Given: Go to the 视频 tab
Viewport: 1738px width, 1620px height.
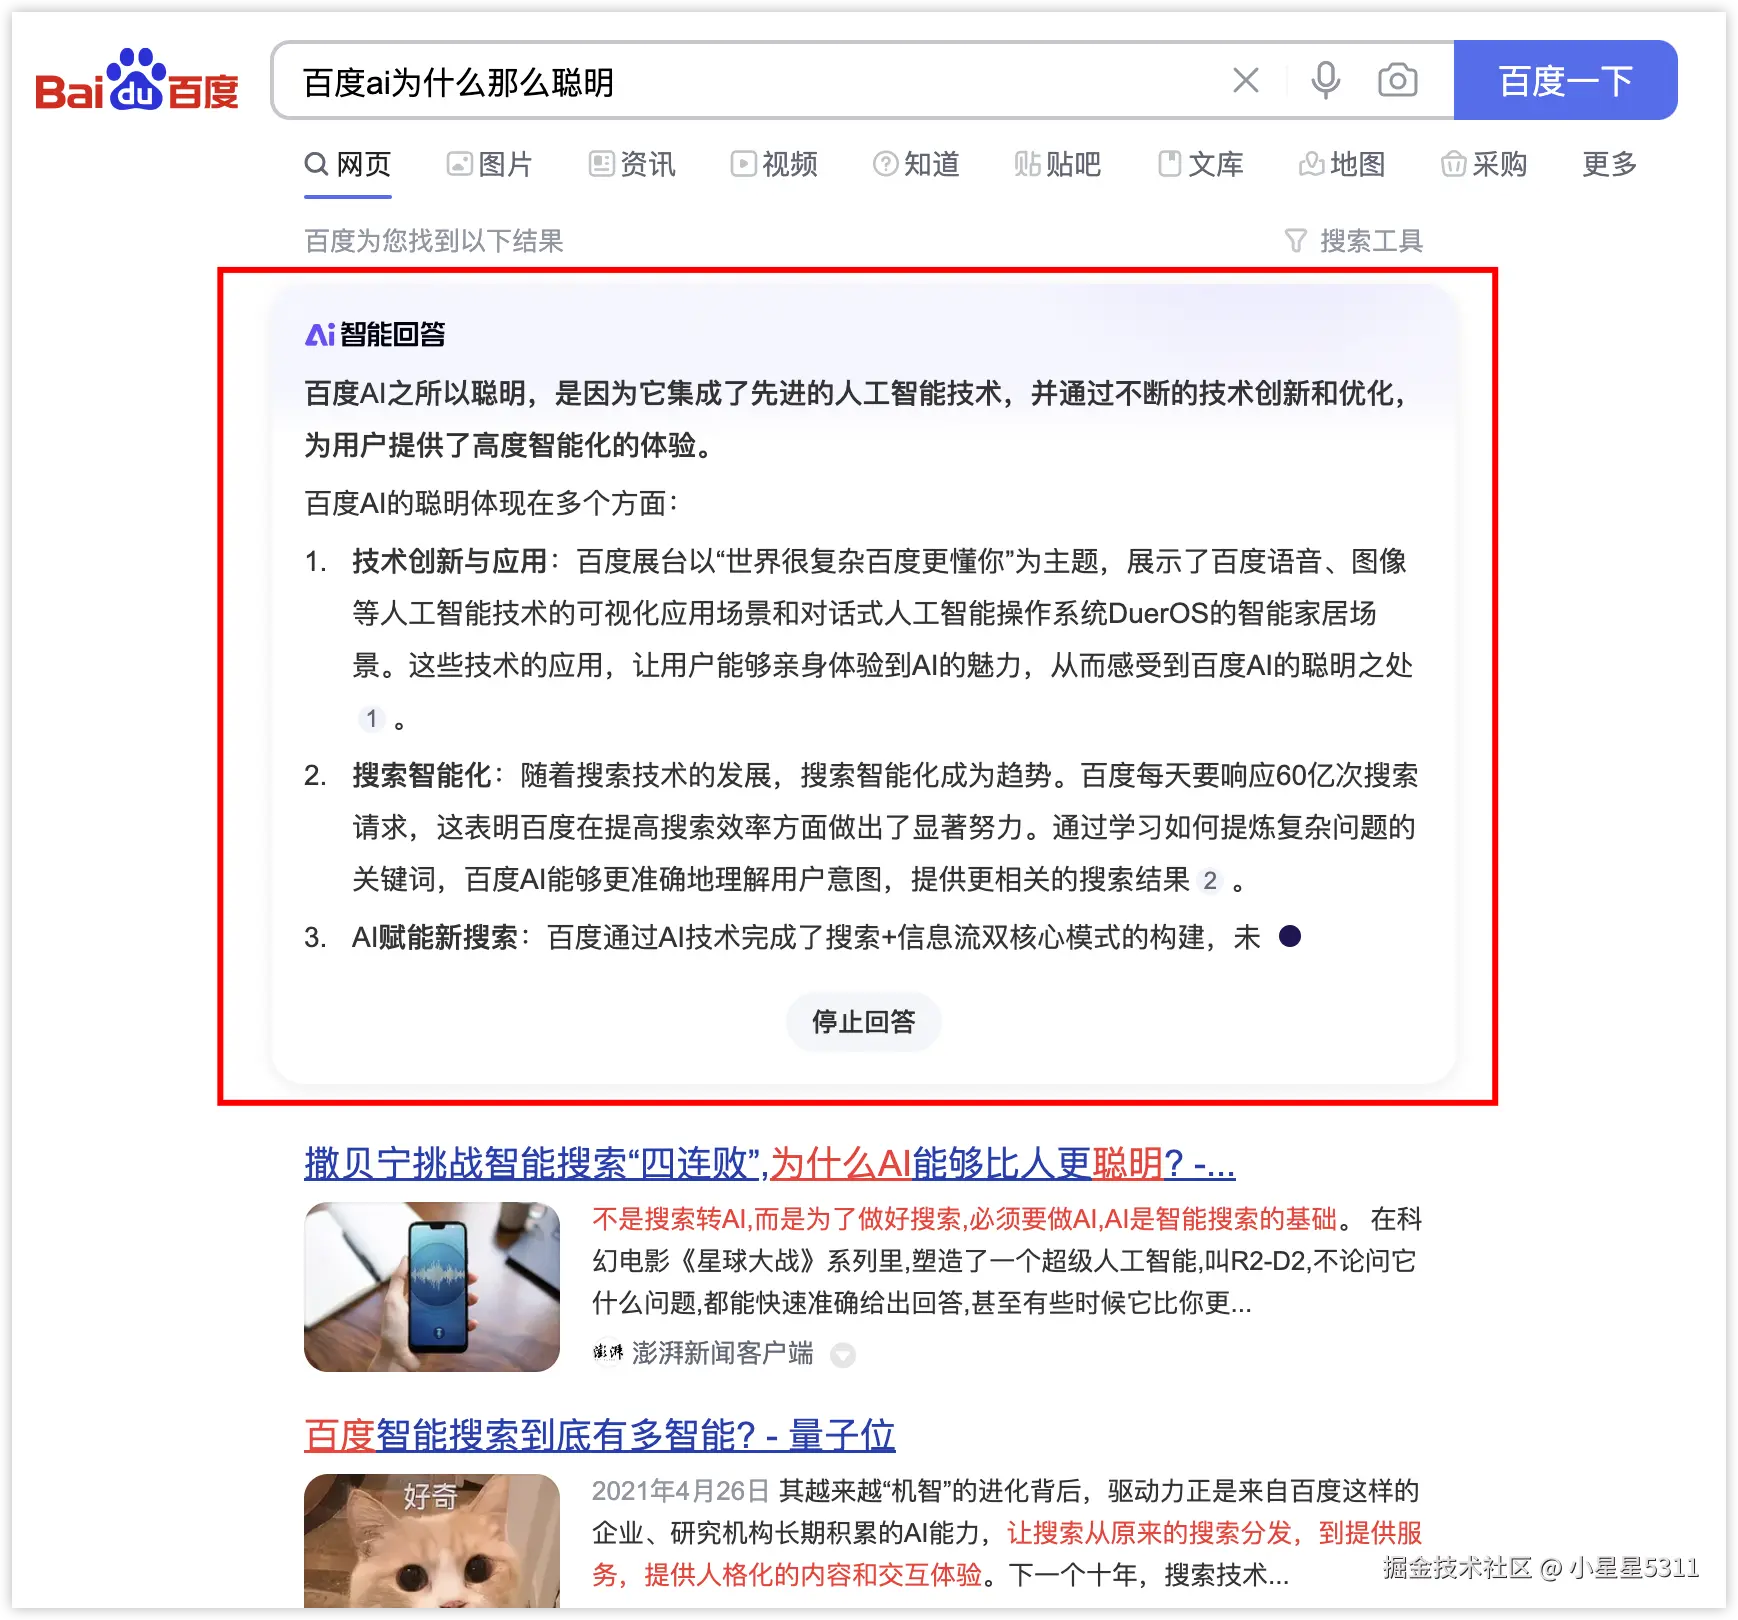Looking at the screenshot, I should 774,164.
